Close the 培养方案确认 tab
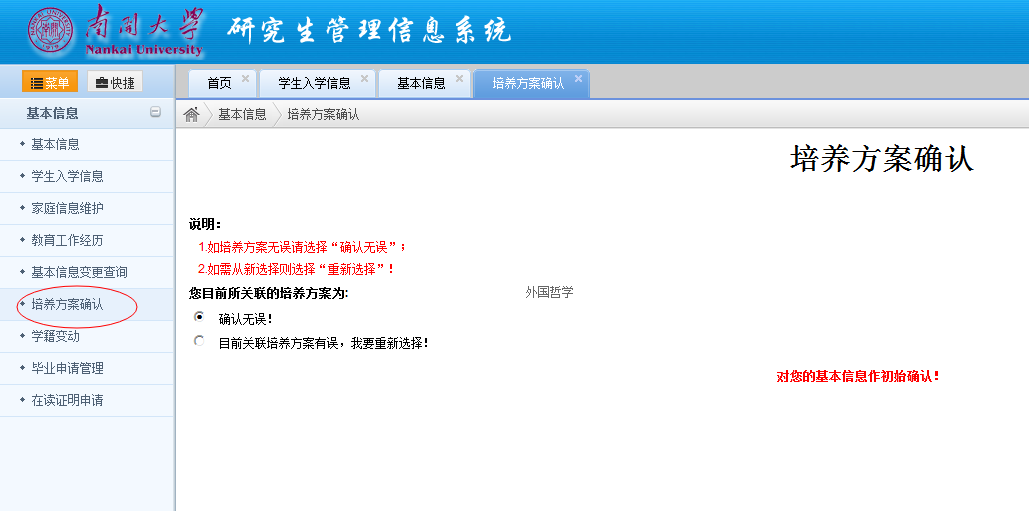The image size is (1029, 511). point(577,78)
